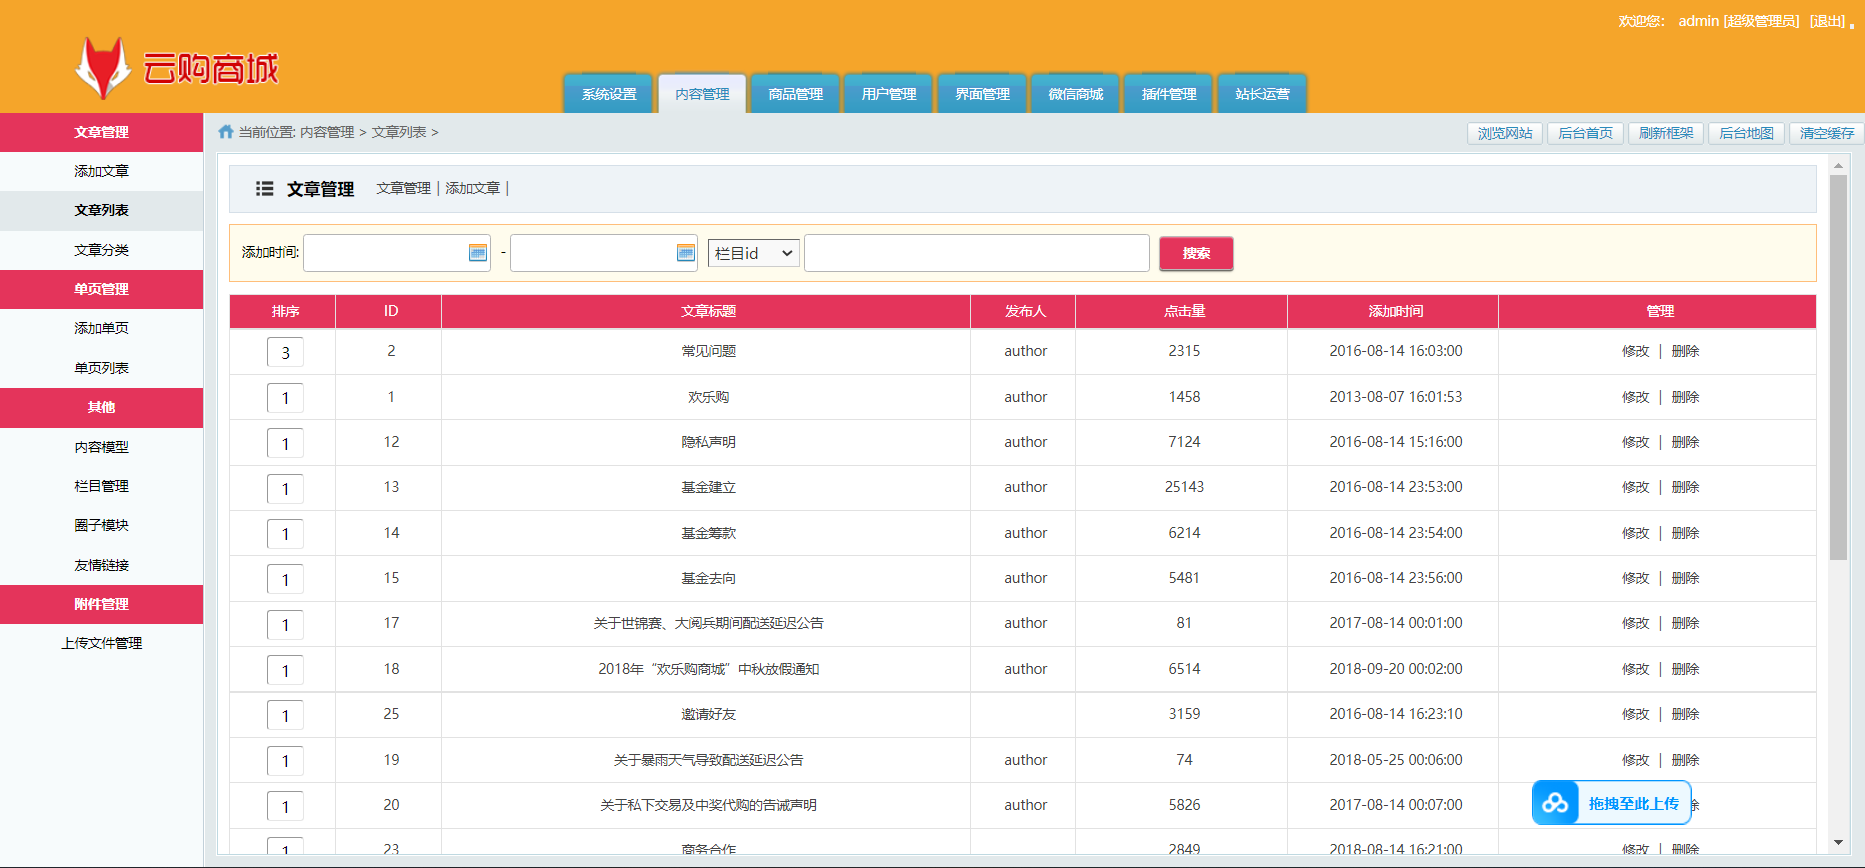The width and height of the screenshot is (1865, 868).
Task: Open the 插件管理 tab
Action: click(1169, 94)
